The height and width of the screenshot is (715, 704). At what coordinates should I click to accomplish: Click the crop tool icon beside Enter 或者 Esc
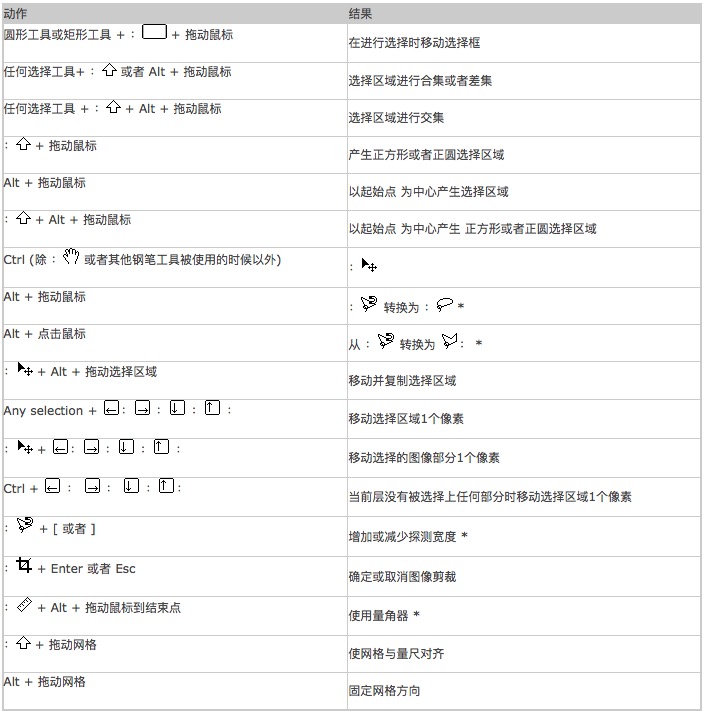(24, 566)
